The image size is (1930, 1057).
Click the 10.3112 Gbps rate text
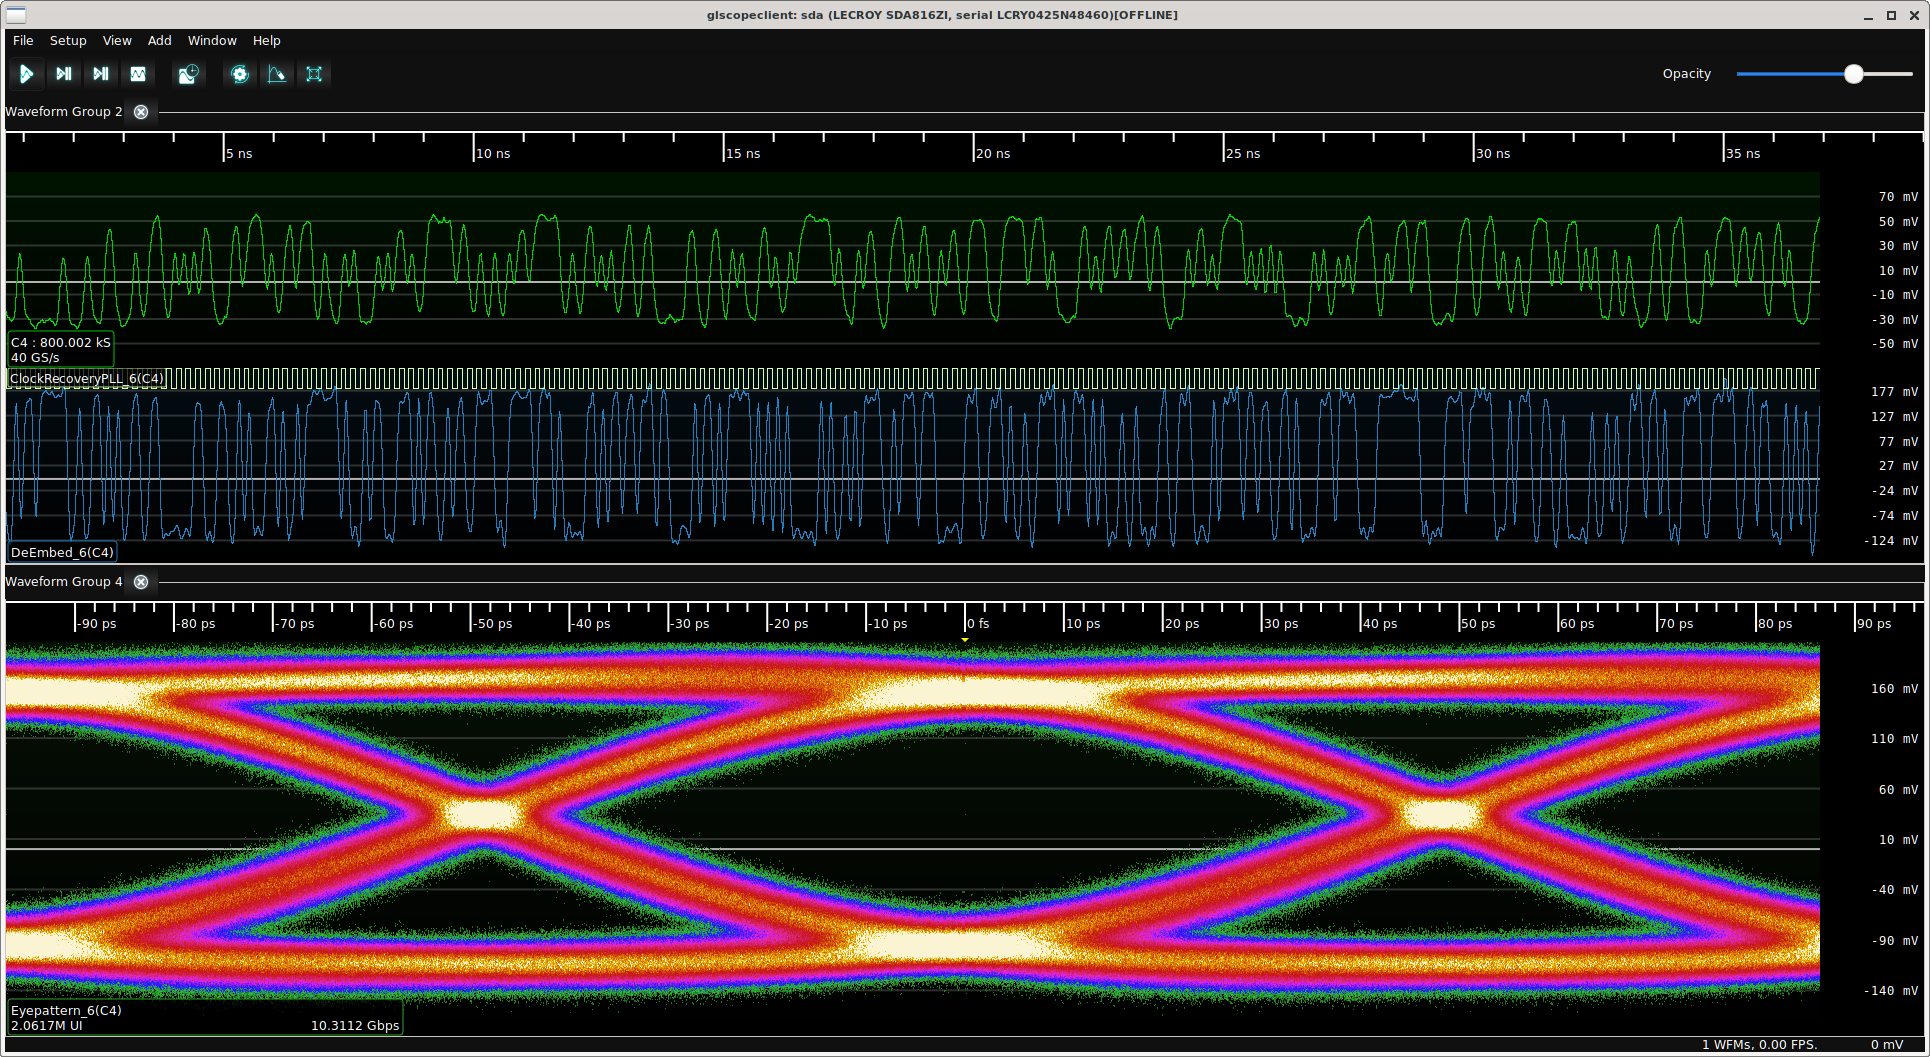pos(355,1026)
